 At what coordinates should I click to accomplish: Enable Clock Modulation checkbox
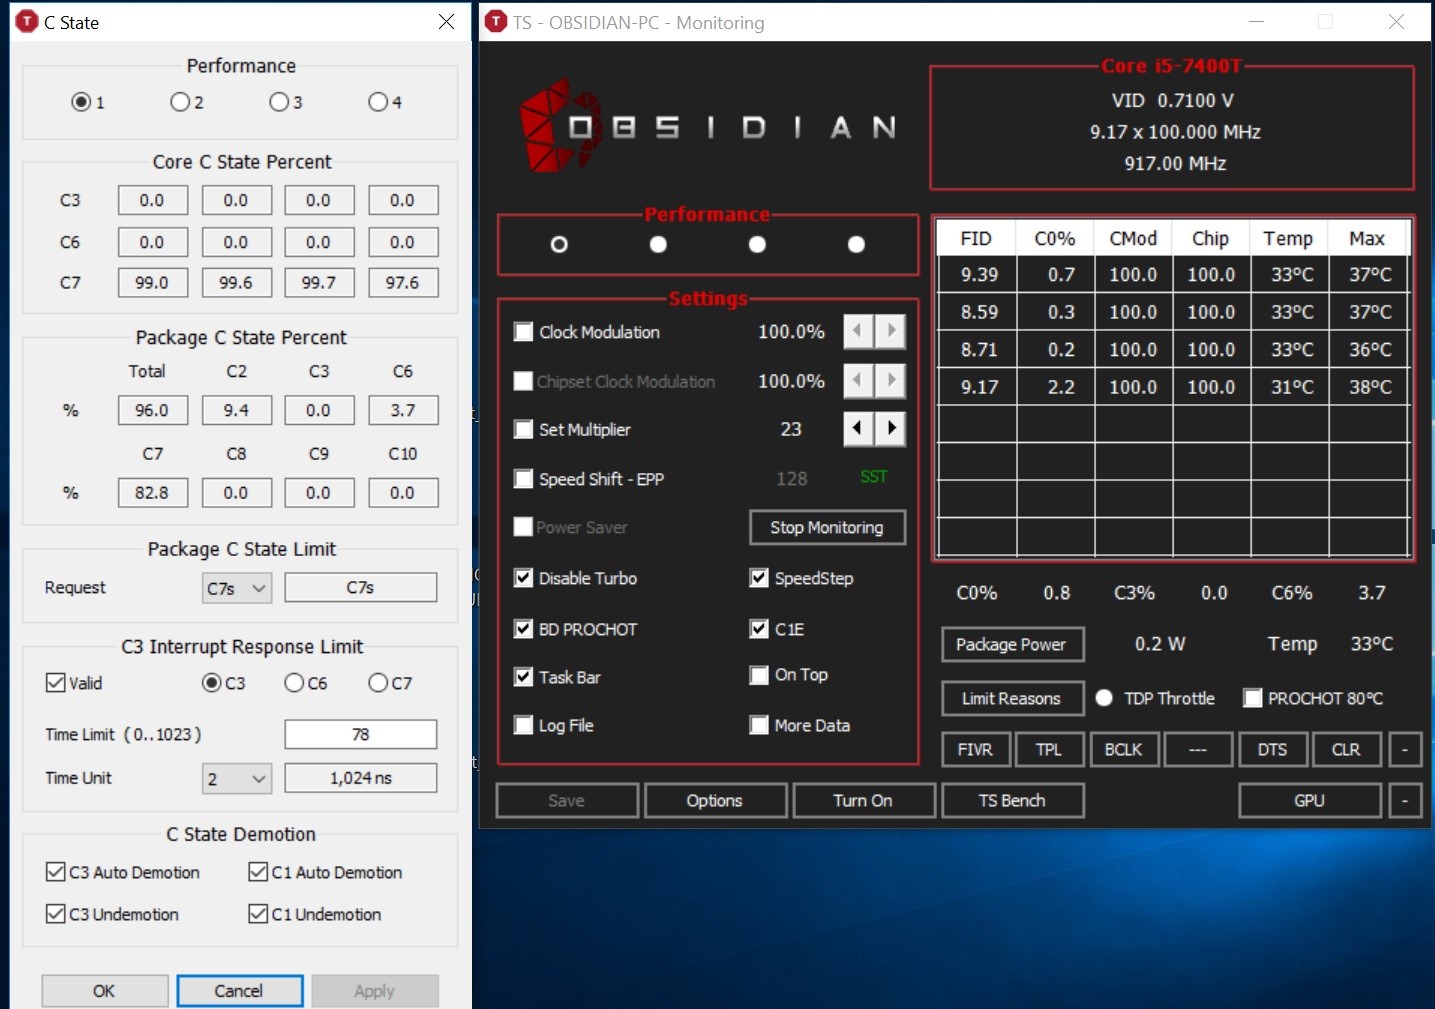(x=523, y=332)
